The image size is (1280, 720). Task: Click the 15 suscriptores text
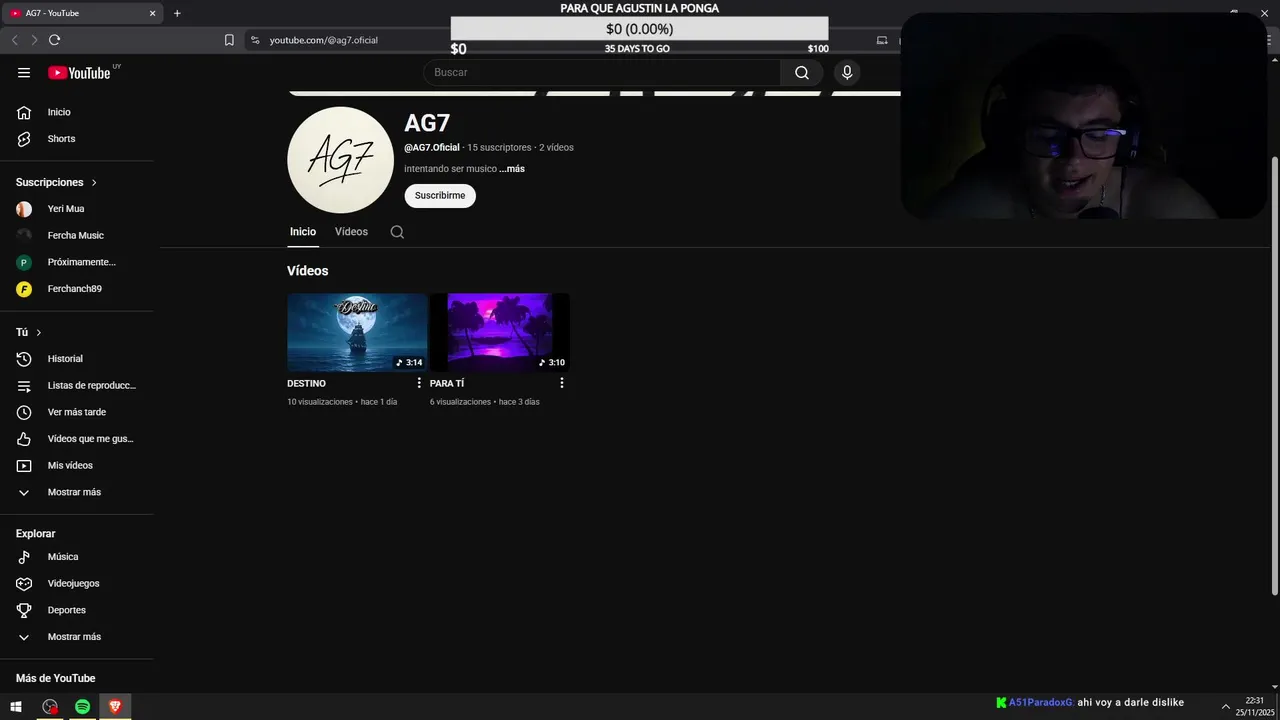tap(499, 147)
